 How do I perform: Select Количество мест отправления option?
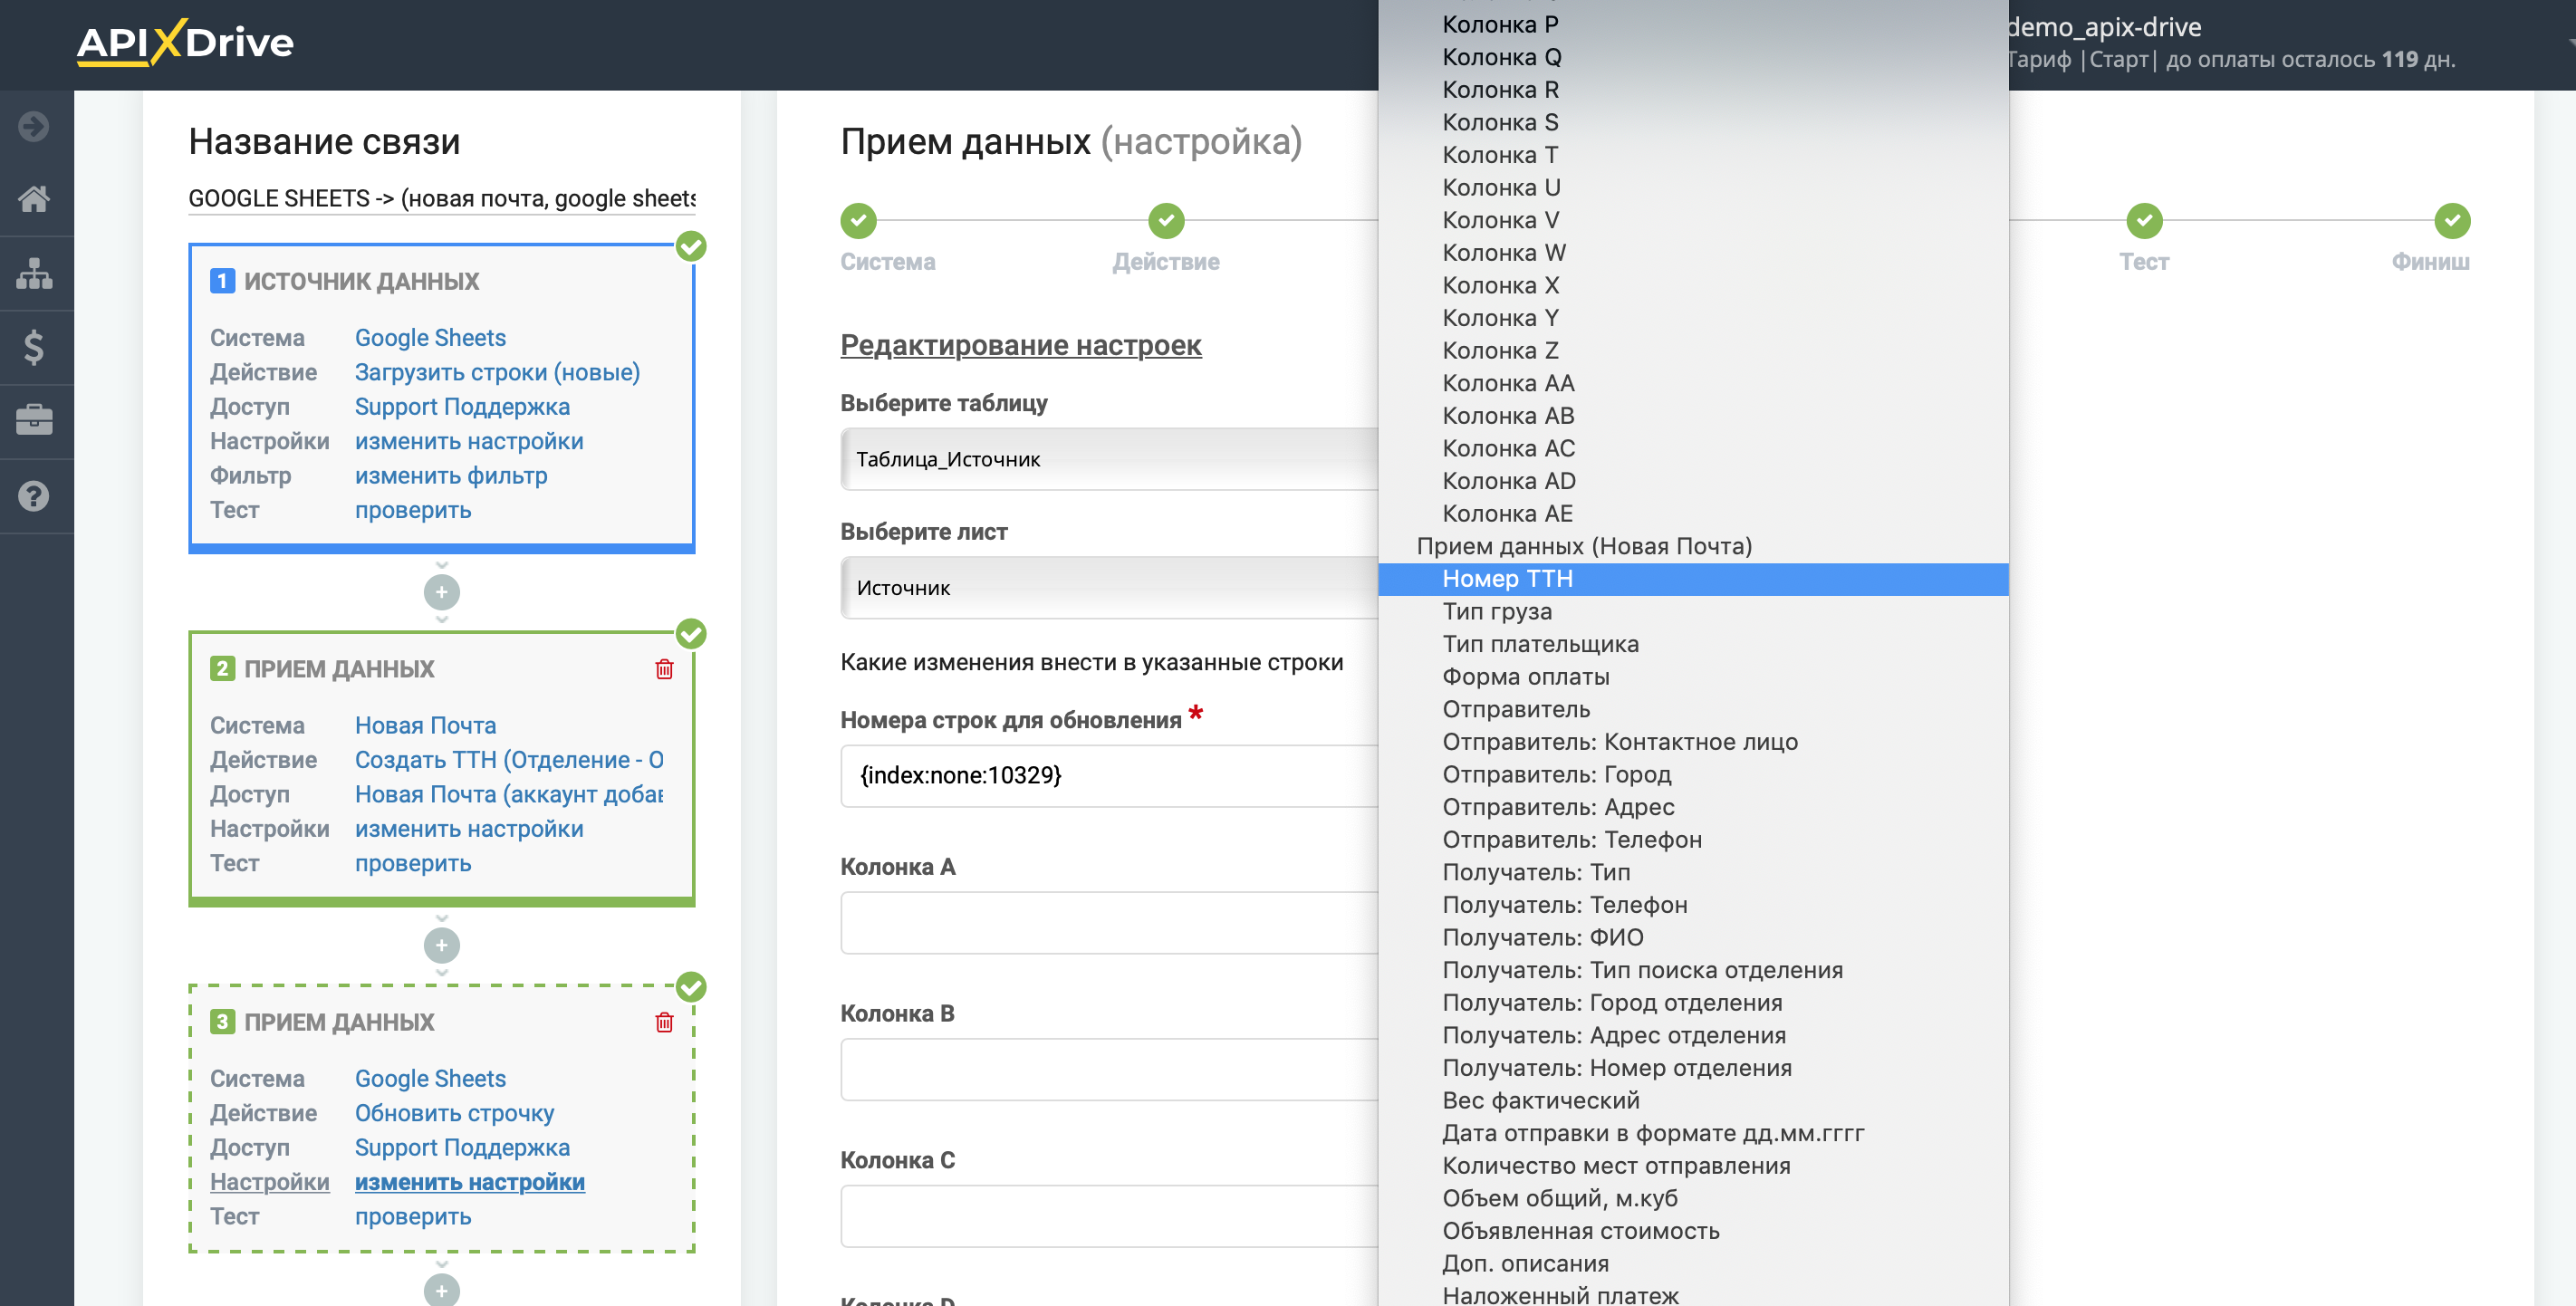coord(1693,1166)
